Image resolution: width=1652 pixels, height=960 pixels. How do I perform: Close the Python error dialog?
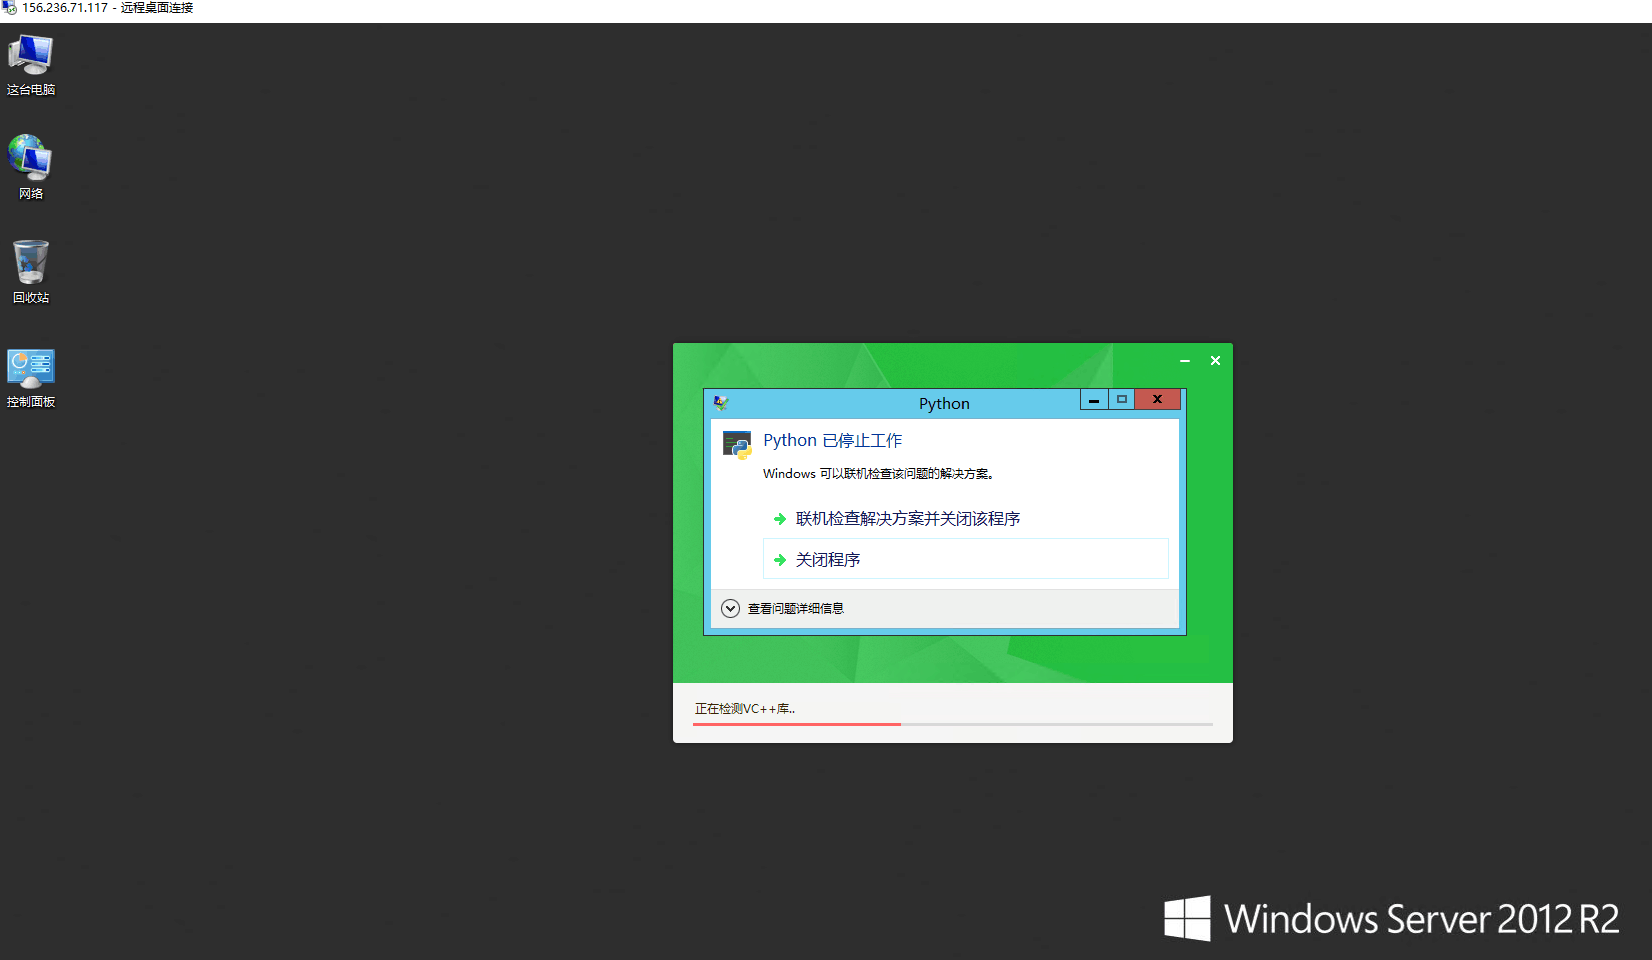click(1158, 400)
